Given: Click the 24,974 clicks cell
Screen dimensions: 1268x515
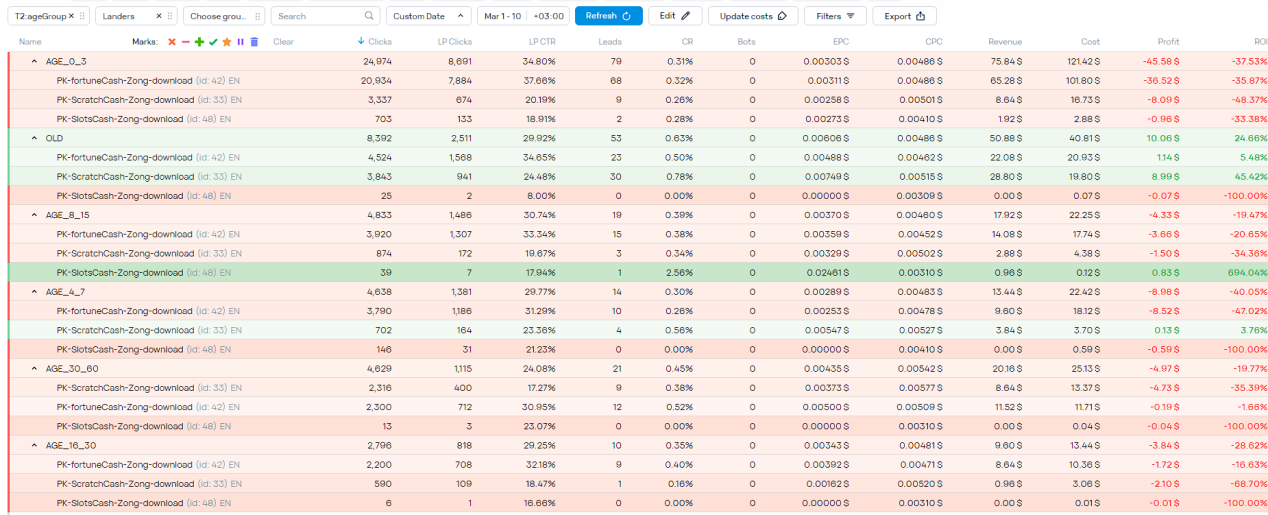Looking at the screenshot, I should coord(377,61).
